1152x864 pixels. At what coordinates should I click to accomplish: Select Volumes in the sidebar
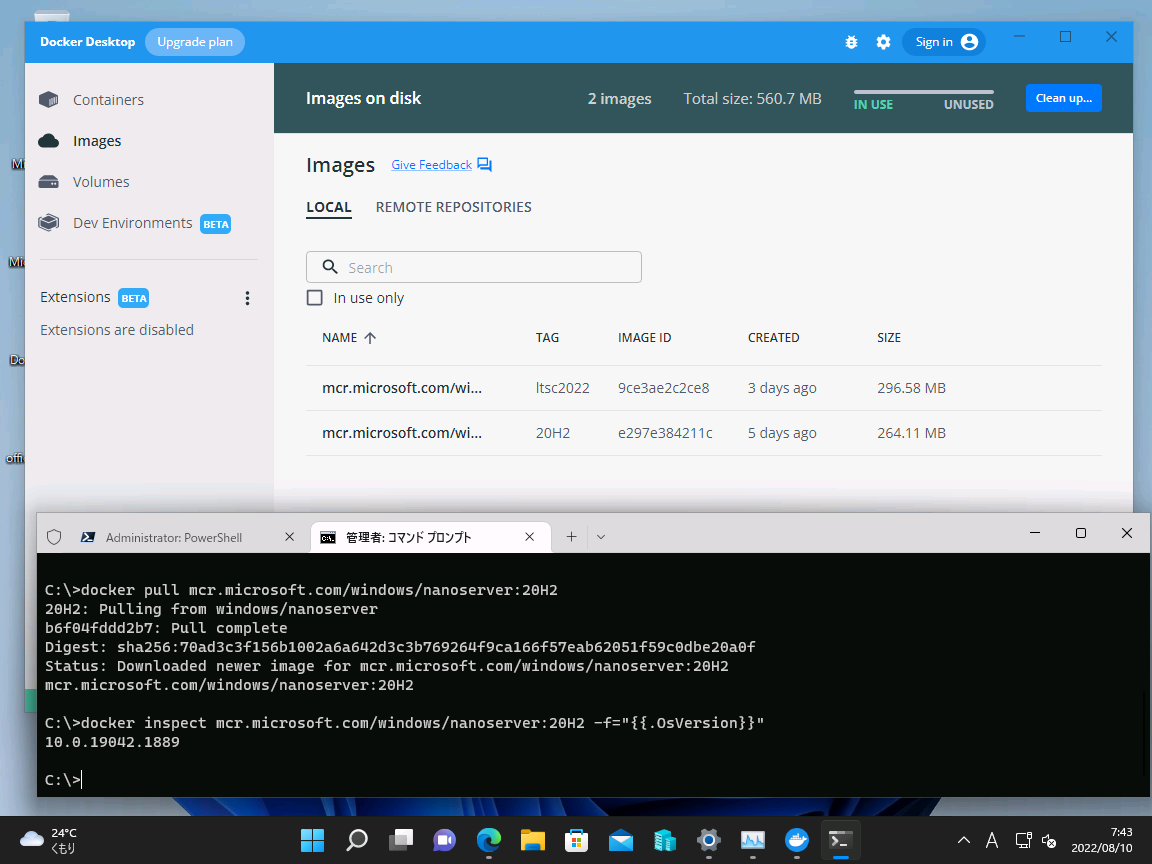101,182
